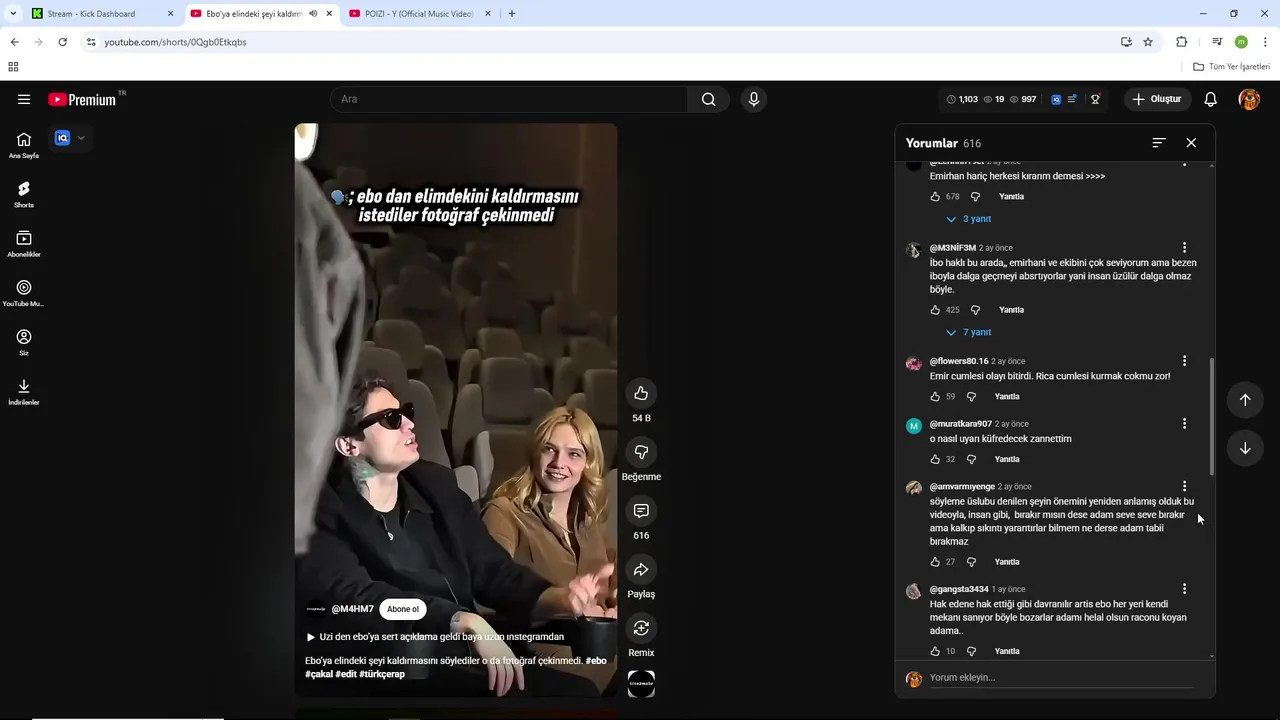
Task: Dislike @gangsta3434's comment
Action: click(x=971, y=651)
